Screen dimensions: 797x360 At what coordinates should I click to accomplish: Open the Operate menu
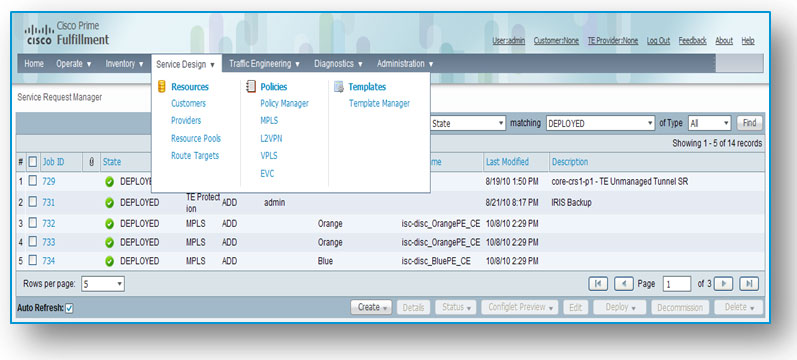click(74, 64)
